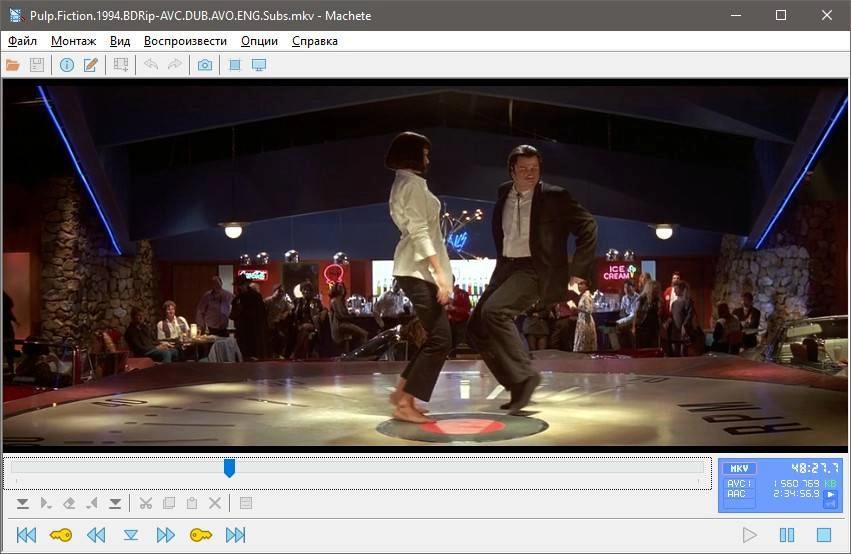Click the blue square fit-to-window icon
The width and height of the screenshot is (851, 554).
[x=235, y=65]
